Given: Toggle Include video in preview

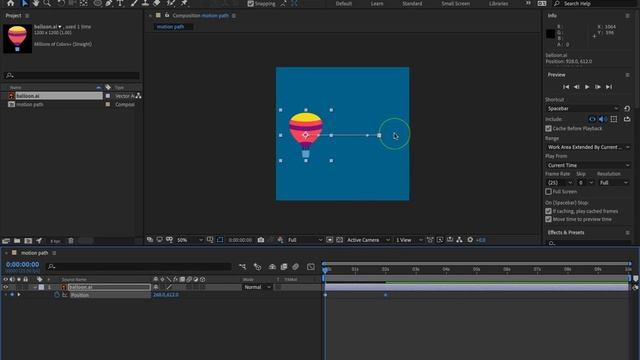Looking at the screenshot, I should [x=592, y=119].
